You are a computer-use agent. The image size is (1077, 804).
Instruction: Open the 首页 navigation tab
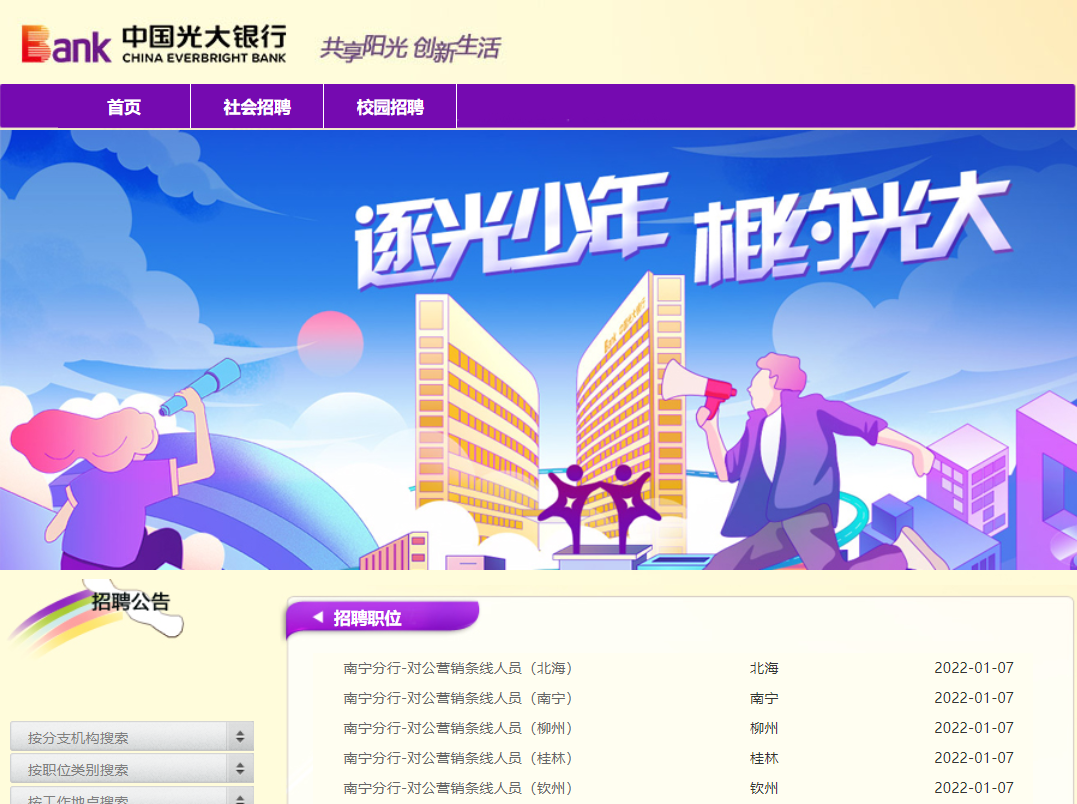pyautogui.click(x=124, y=107)
